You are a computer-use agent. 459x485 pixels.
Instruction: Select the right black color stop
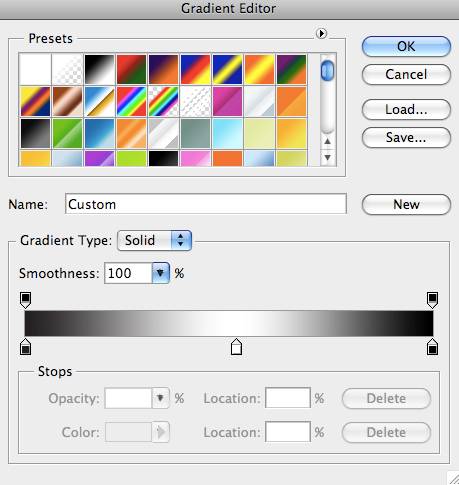432,347
